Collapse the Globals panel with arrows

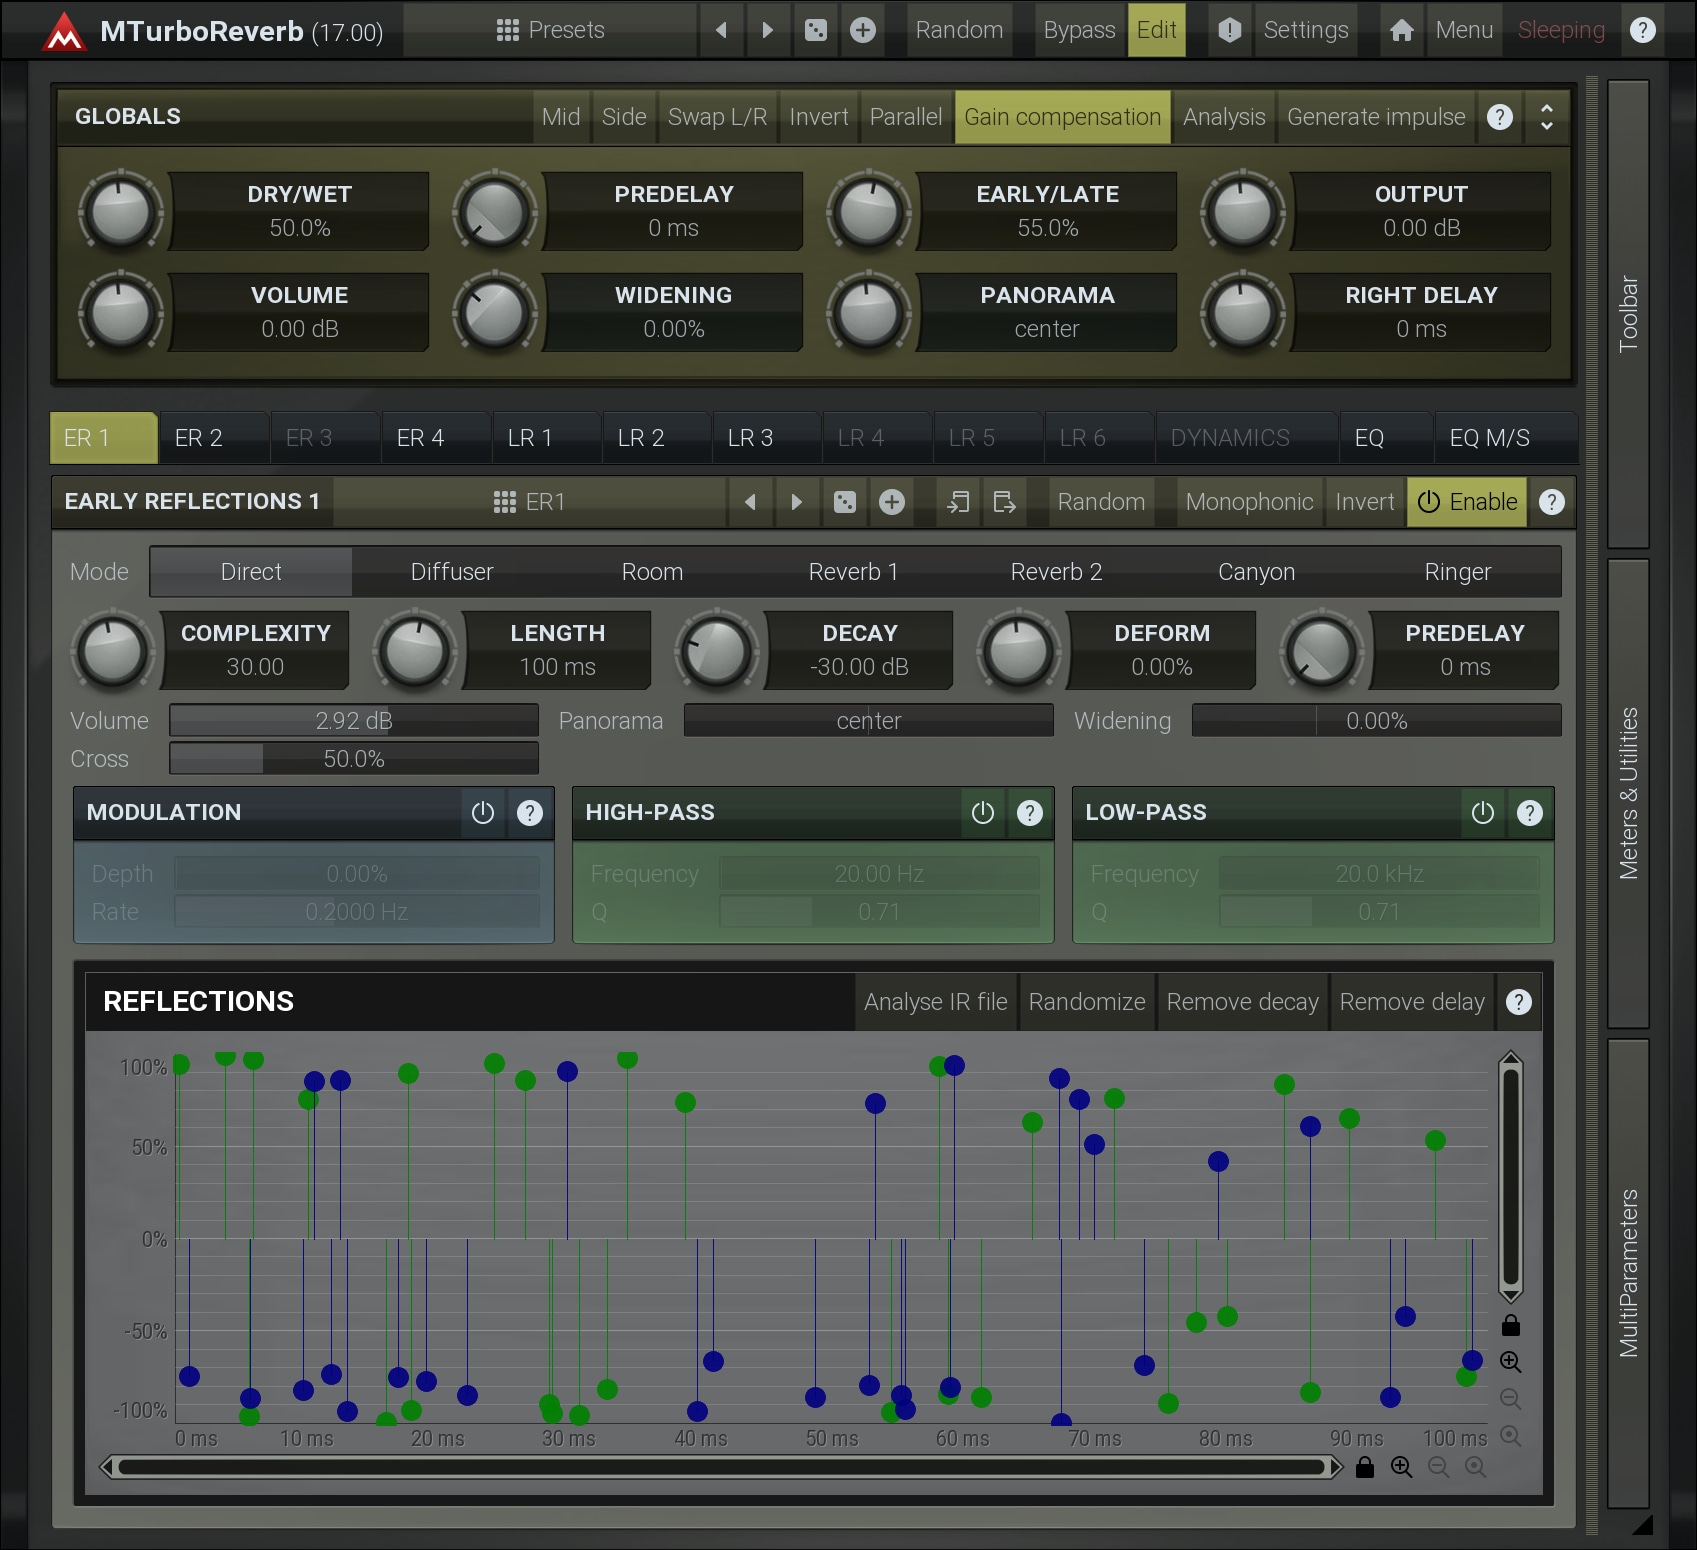[1546, 117]
